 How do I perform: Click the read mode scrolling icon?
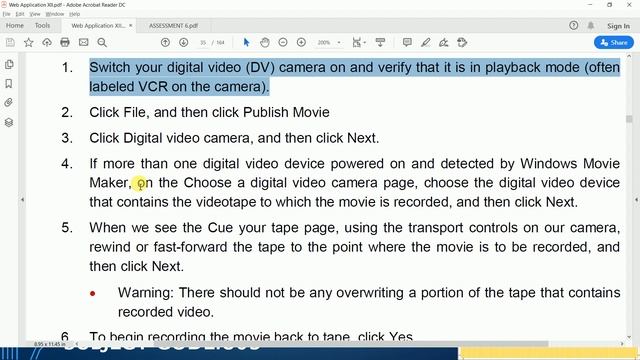380,42
